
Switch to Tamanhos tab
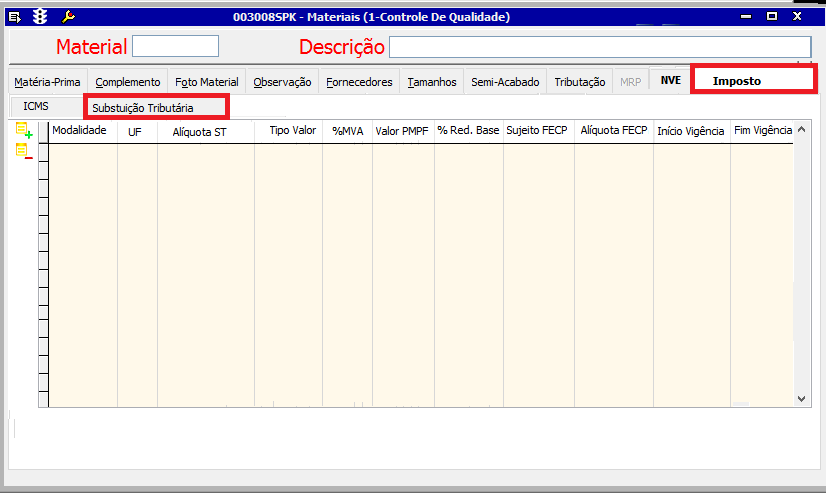pyautogui.click(x=432, y=82)
